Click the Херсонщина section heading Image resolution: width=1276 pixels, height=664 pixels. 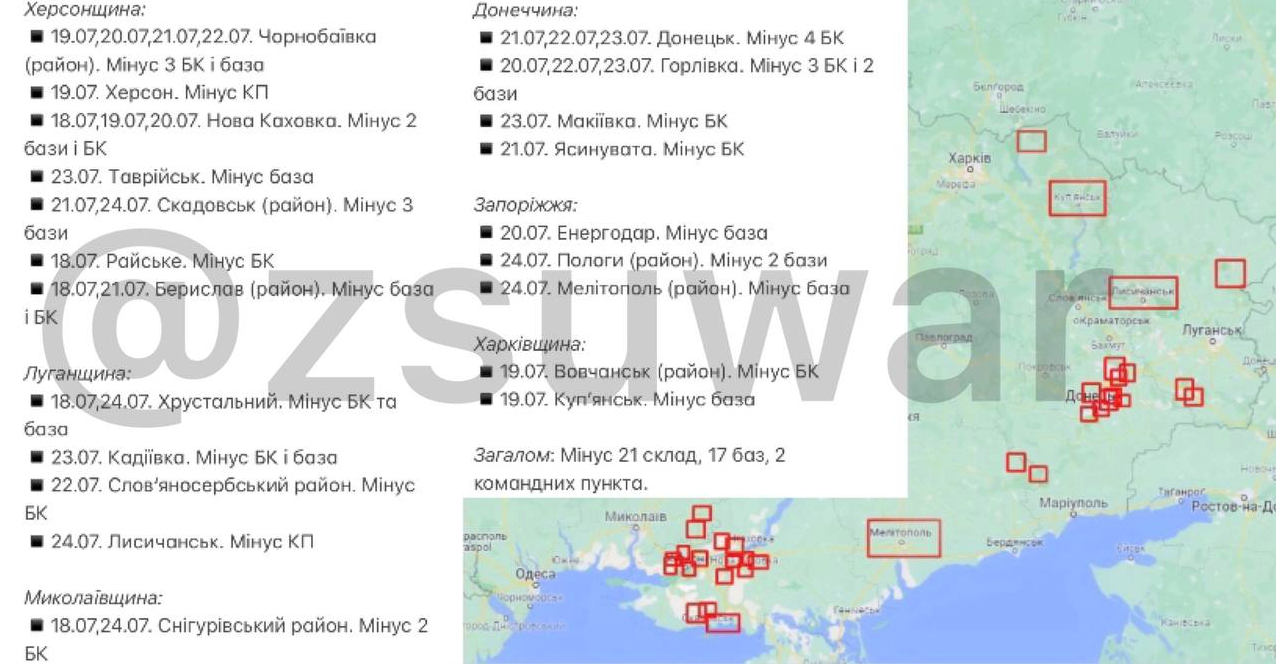click(x=83, y=10)
